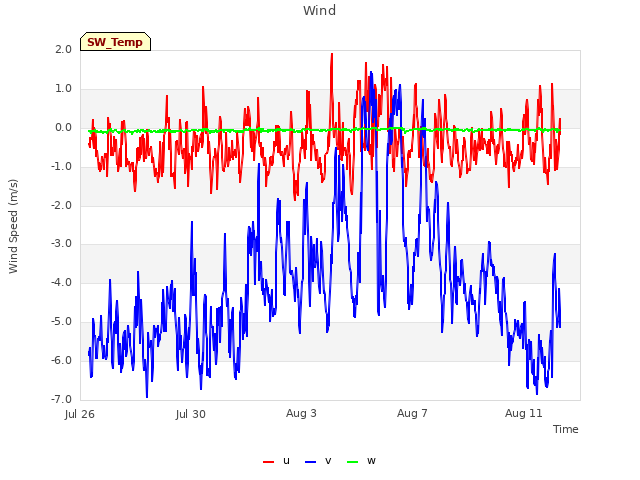Click the SW_Temp annotation label

[x=116, y=42]
